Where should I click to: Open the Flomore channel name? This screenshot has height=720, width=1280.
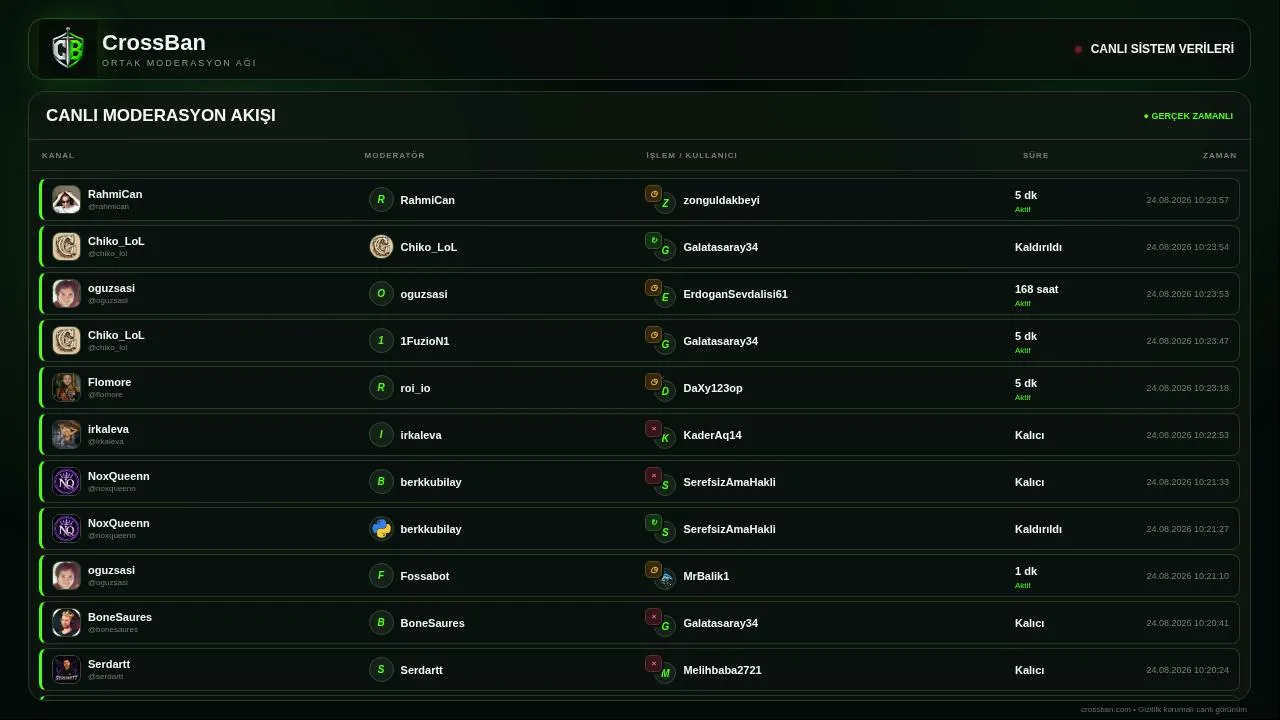click(x=109, y=382)
